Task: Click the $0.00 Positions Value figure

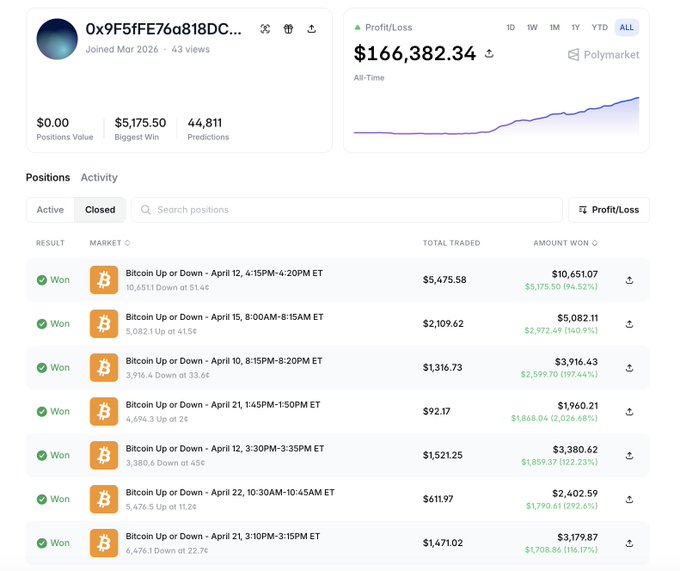Action: point(52,123)
